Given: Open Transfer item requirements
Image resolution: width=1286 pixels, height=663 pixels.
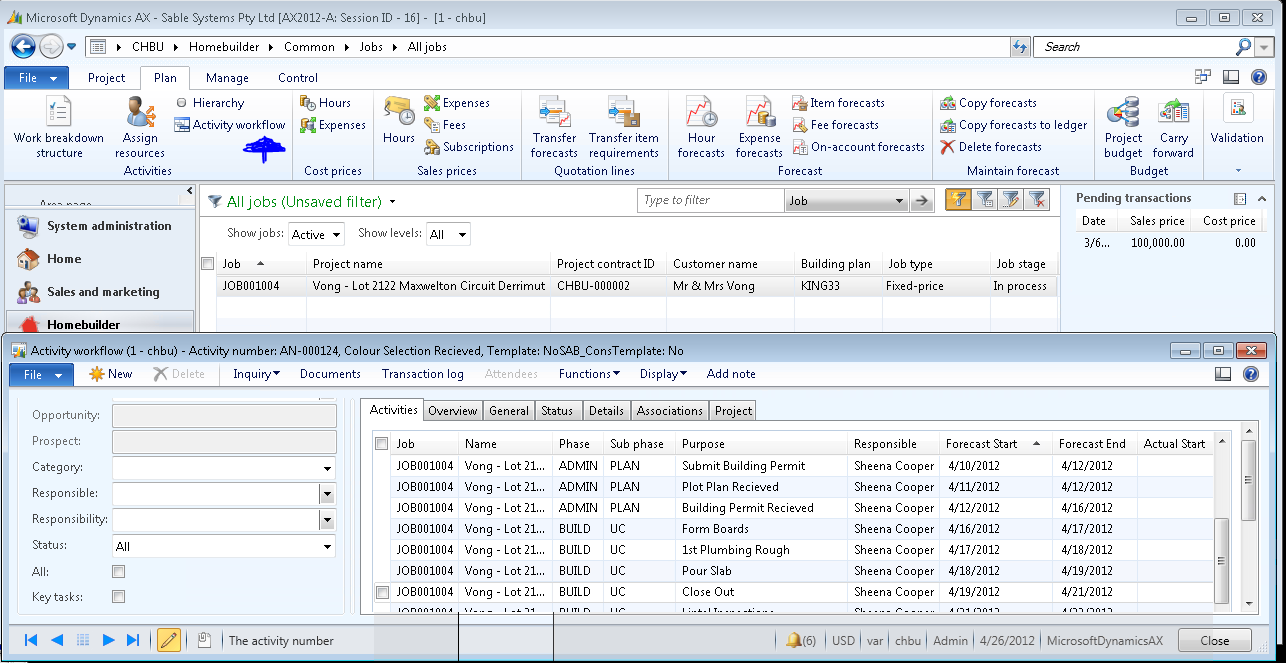Looking at the screenshot, I should (624, 128).
